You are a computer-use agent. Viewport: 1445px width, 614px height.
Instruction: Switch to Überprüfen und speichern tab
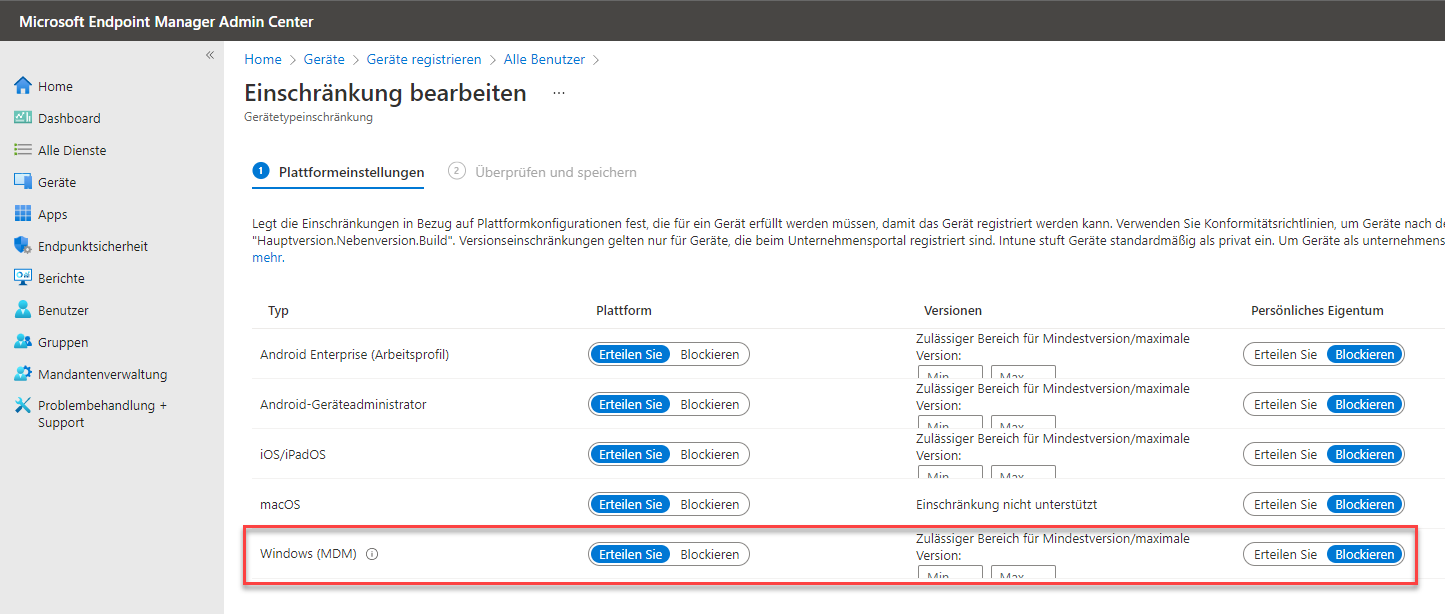[x=555, y=172]
